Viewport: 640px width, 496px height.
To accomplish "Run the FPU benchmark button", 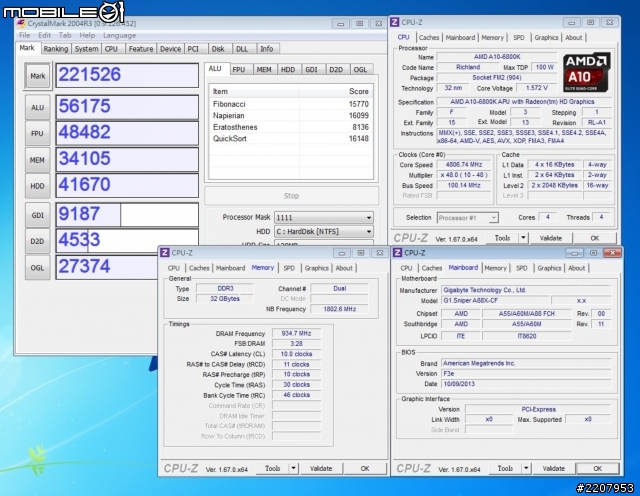I will [x=38, y=133].
